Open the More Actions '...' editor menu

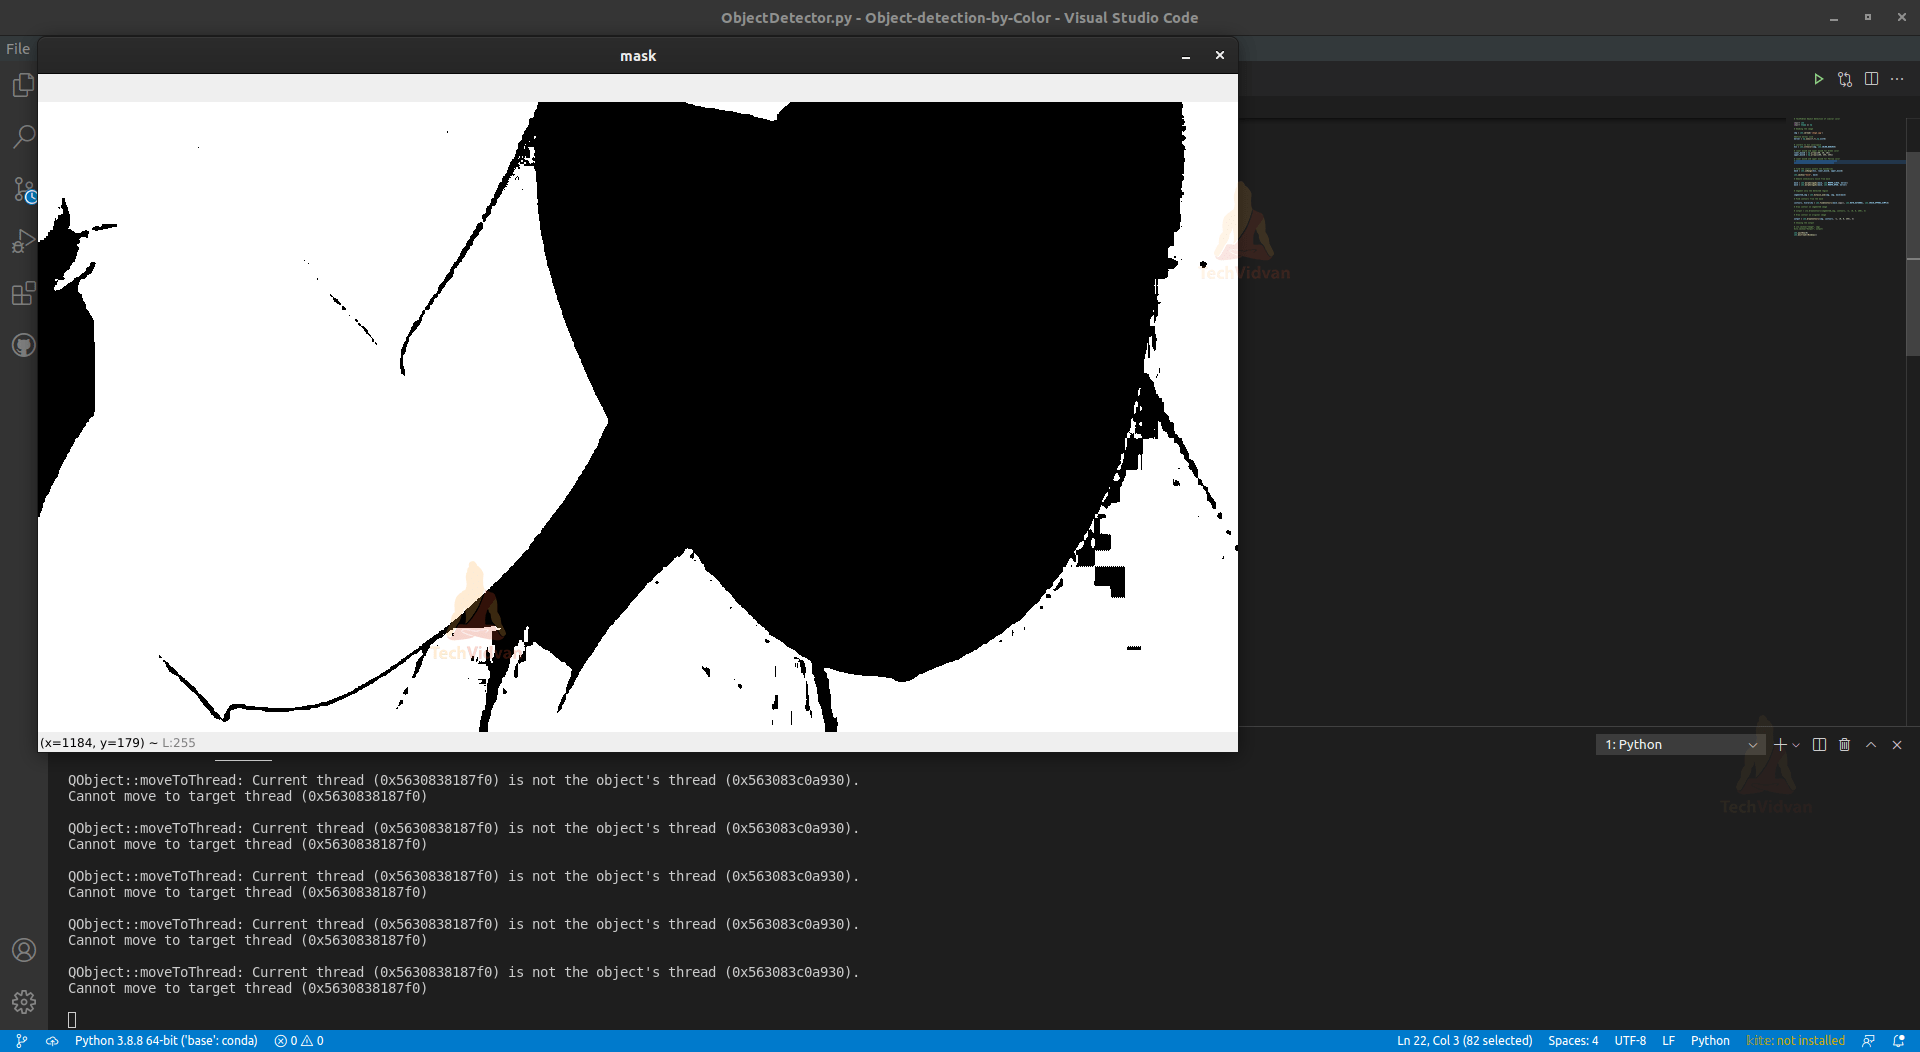(1897, 79)
